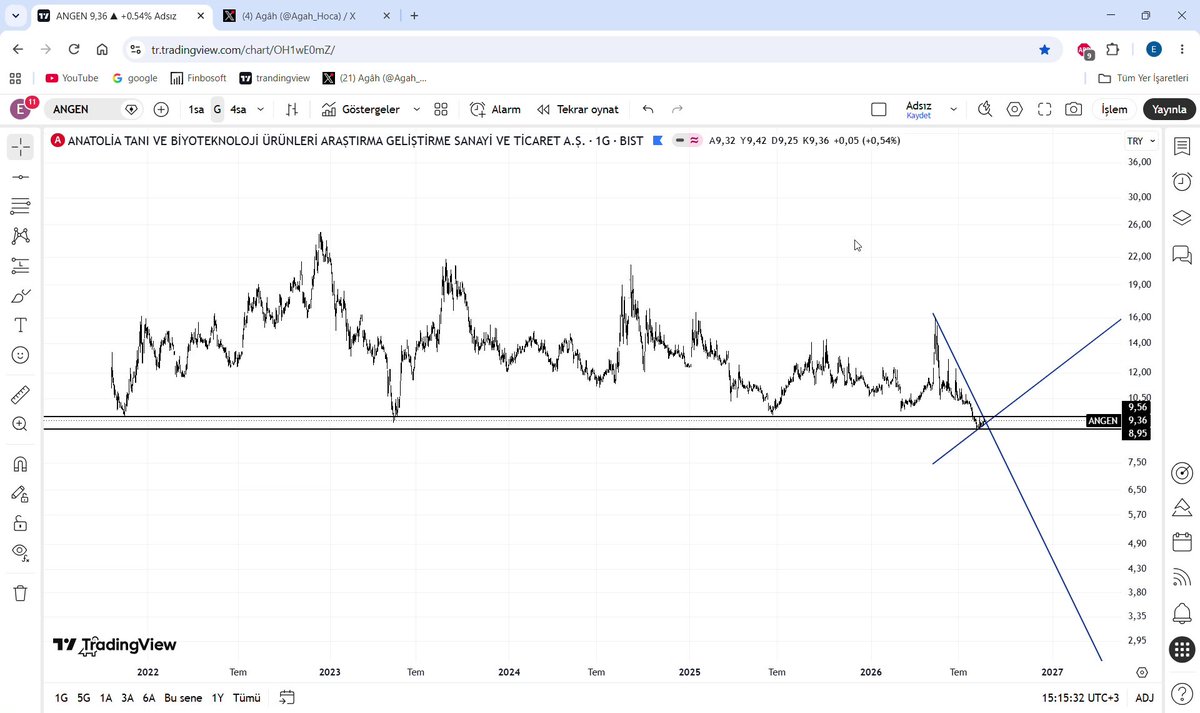Start Tekrar oynat bar replay
The height and width of the screenshot is (713, 1200).
(577, 109)
